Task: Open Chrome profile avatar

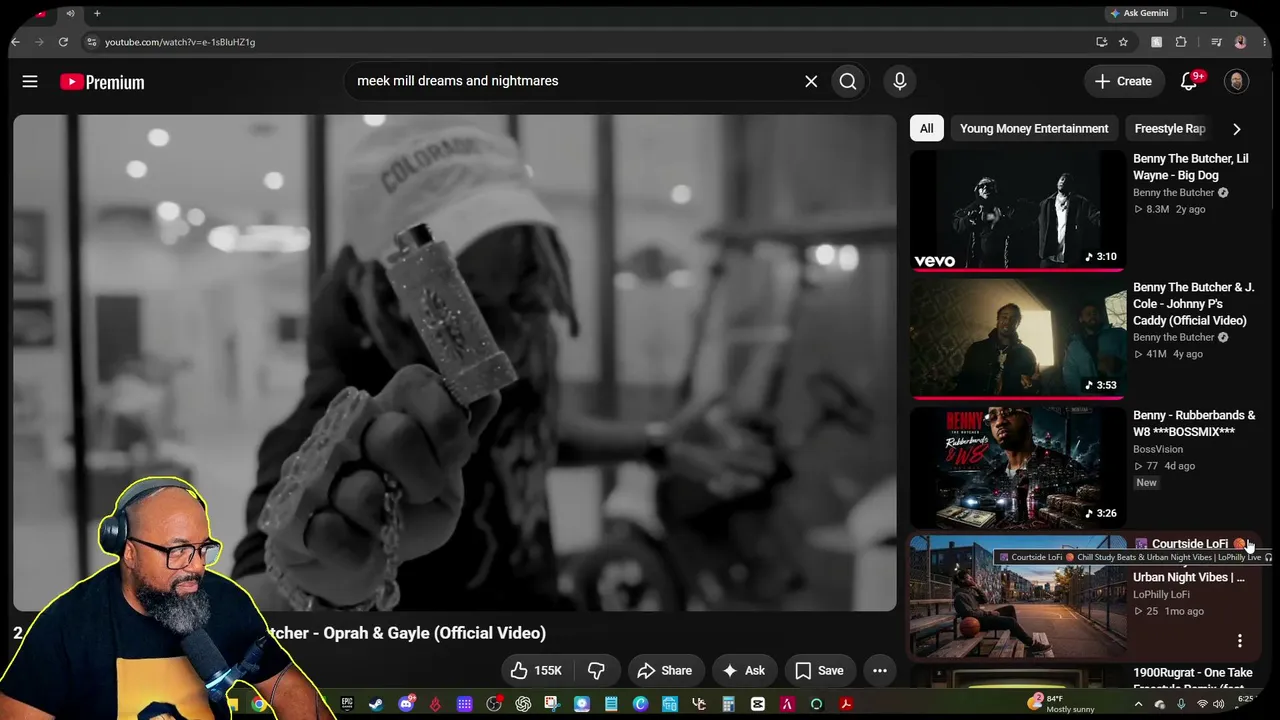Action: (x=1241, y=42)
